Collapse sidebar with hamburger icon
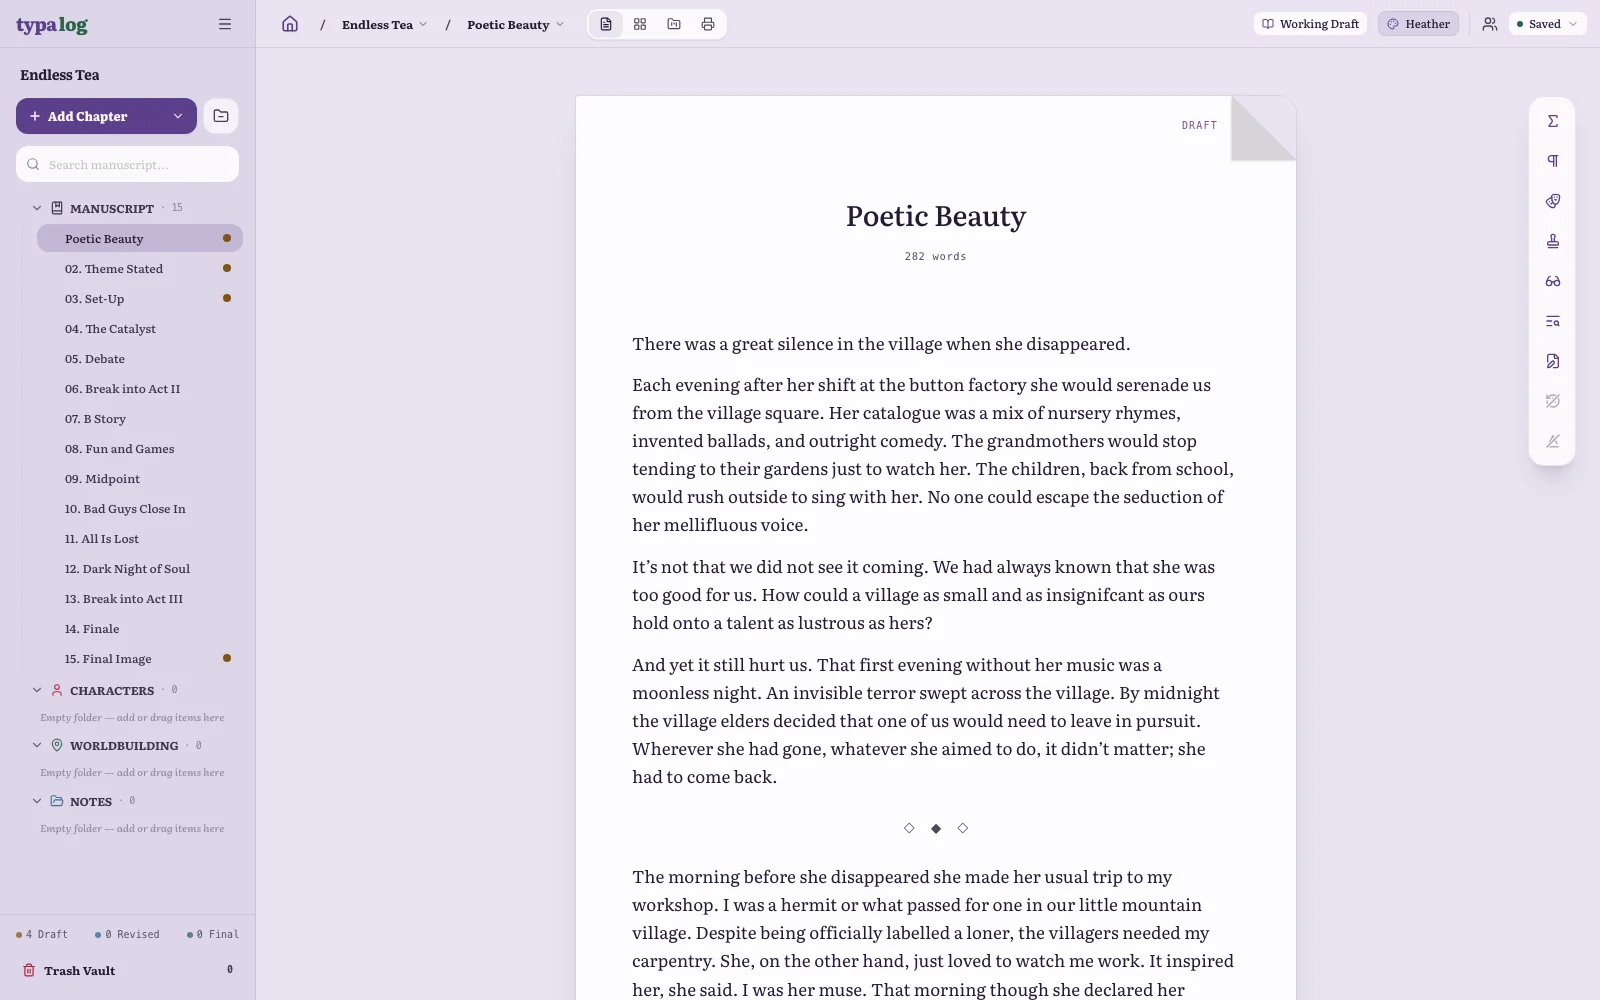 click(x=225, y=24)
